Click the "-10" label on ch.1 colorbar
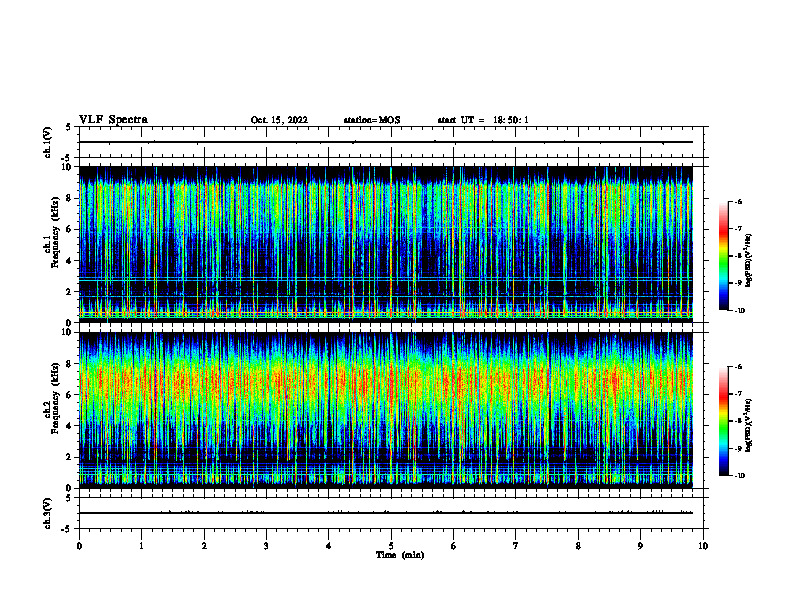Image resolution: width=792 pixels, height=612 pixels. point(739,311)
